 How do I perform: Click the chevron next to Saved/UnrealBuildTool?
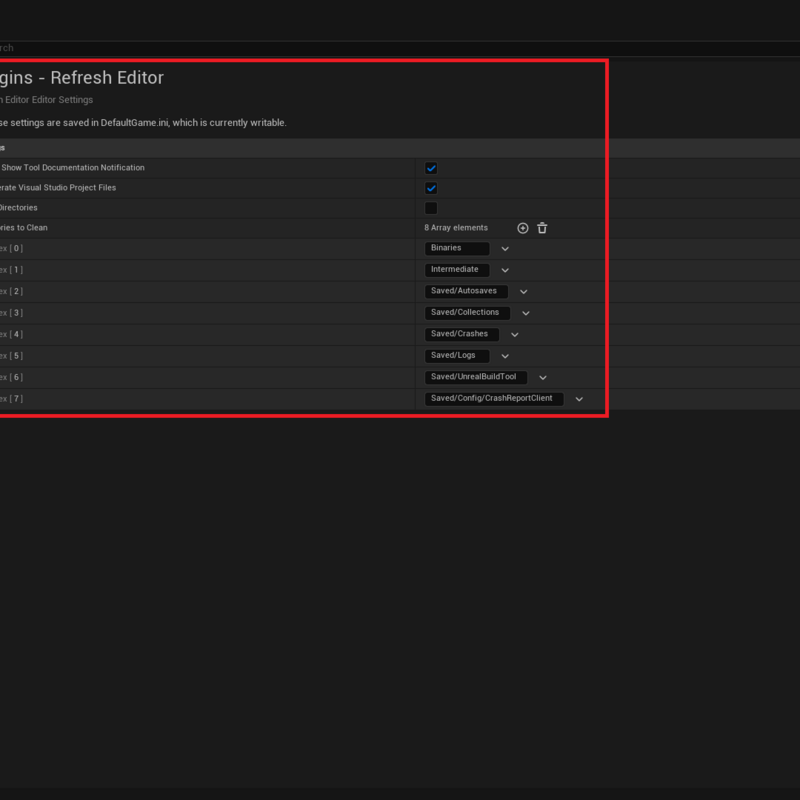[543, 378]
